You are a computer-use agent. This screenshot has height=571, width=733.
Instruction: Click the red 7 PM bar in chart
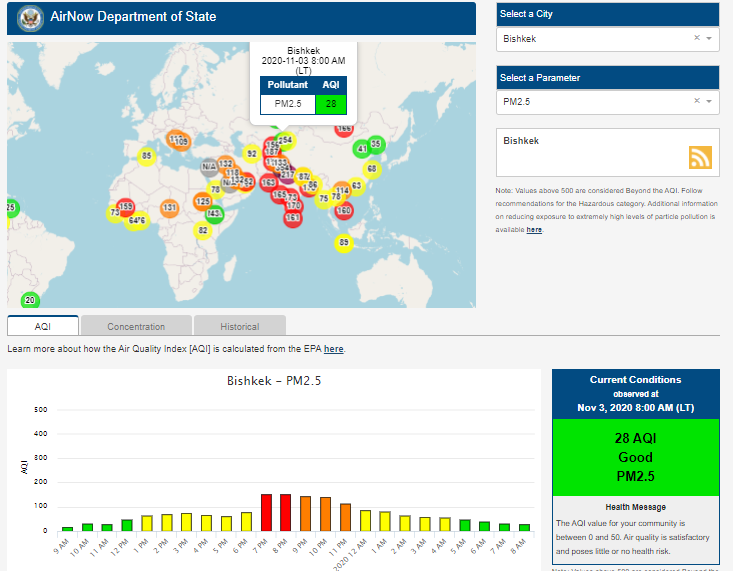coord(267,512)
